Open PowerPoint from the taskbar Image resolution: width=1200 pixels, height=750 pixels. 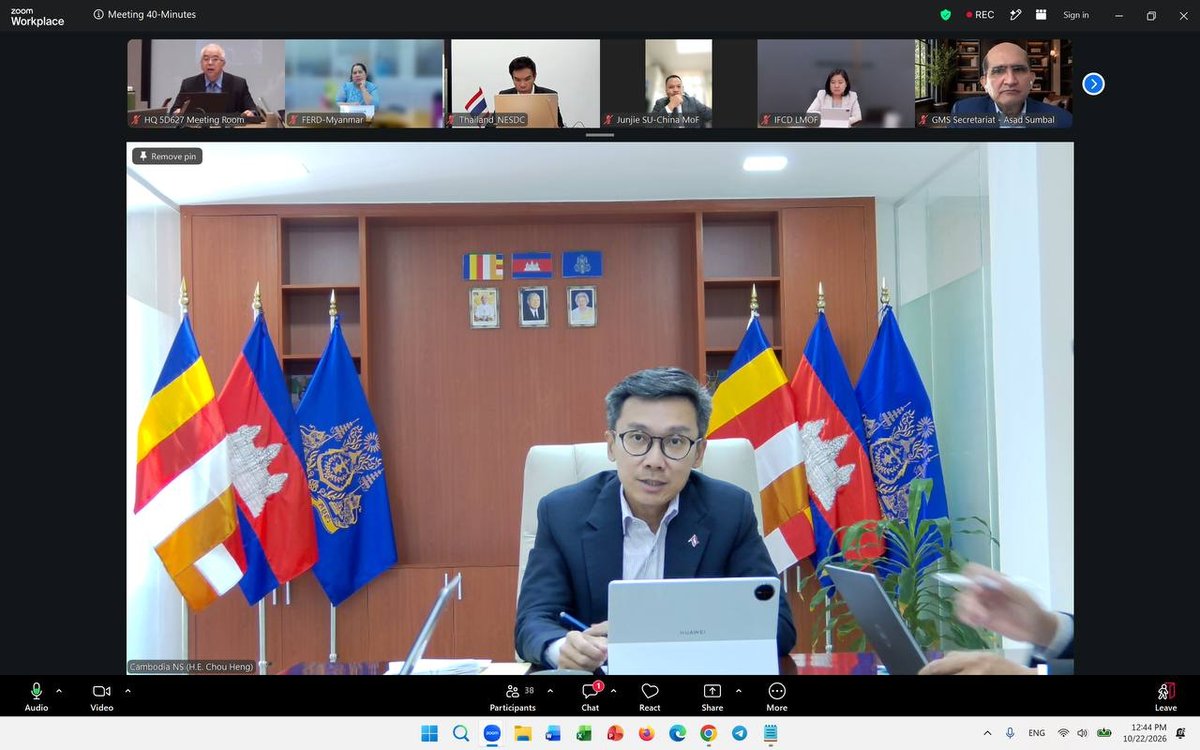[x=615, y=733]
